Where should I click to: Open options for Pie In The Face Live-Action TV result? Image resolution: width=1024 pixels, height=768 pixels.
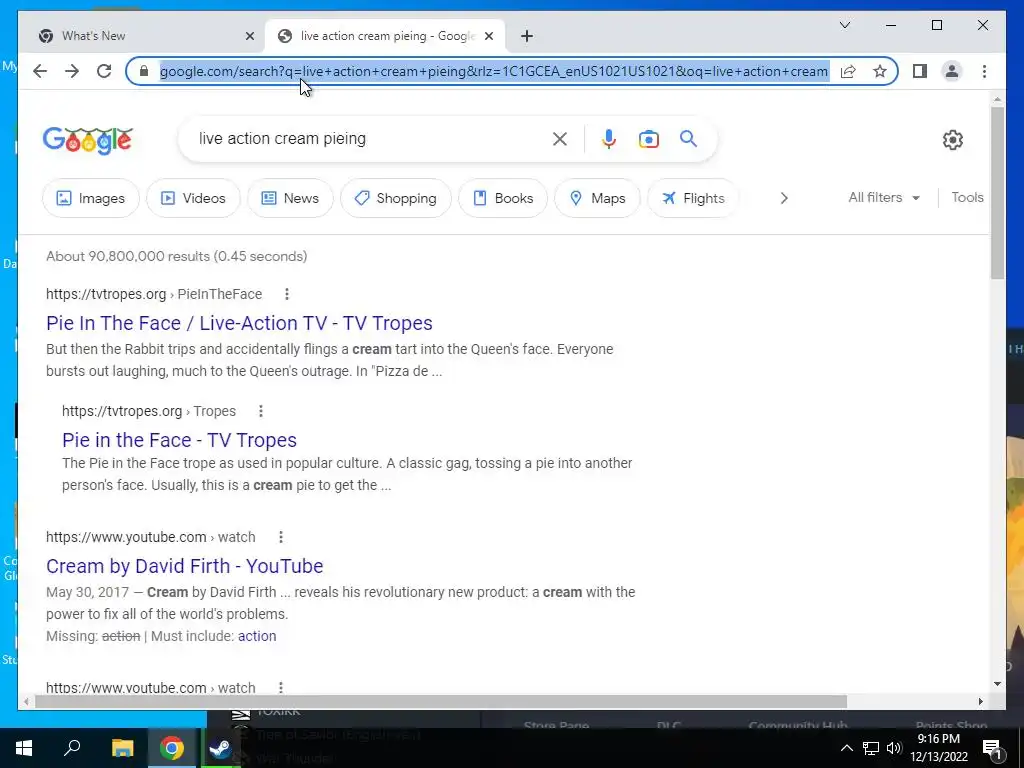[x=287, y=294]
